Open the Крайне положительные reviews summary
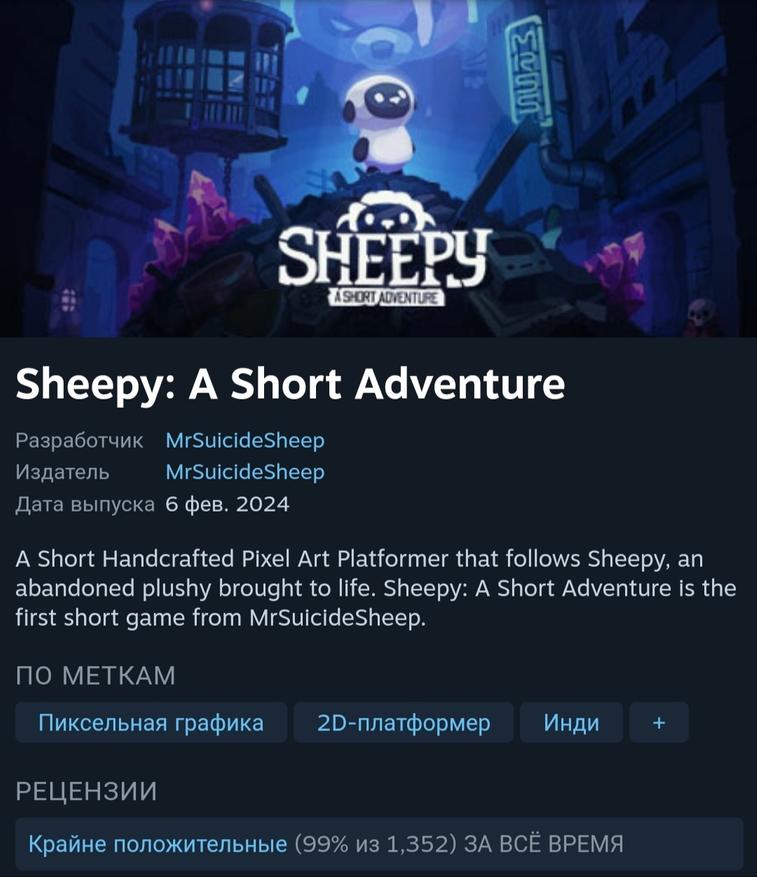 [158, 843]
